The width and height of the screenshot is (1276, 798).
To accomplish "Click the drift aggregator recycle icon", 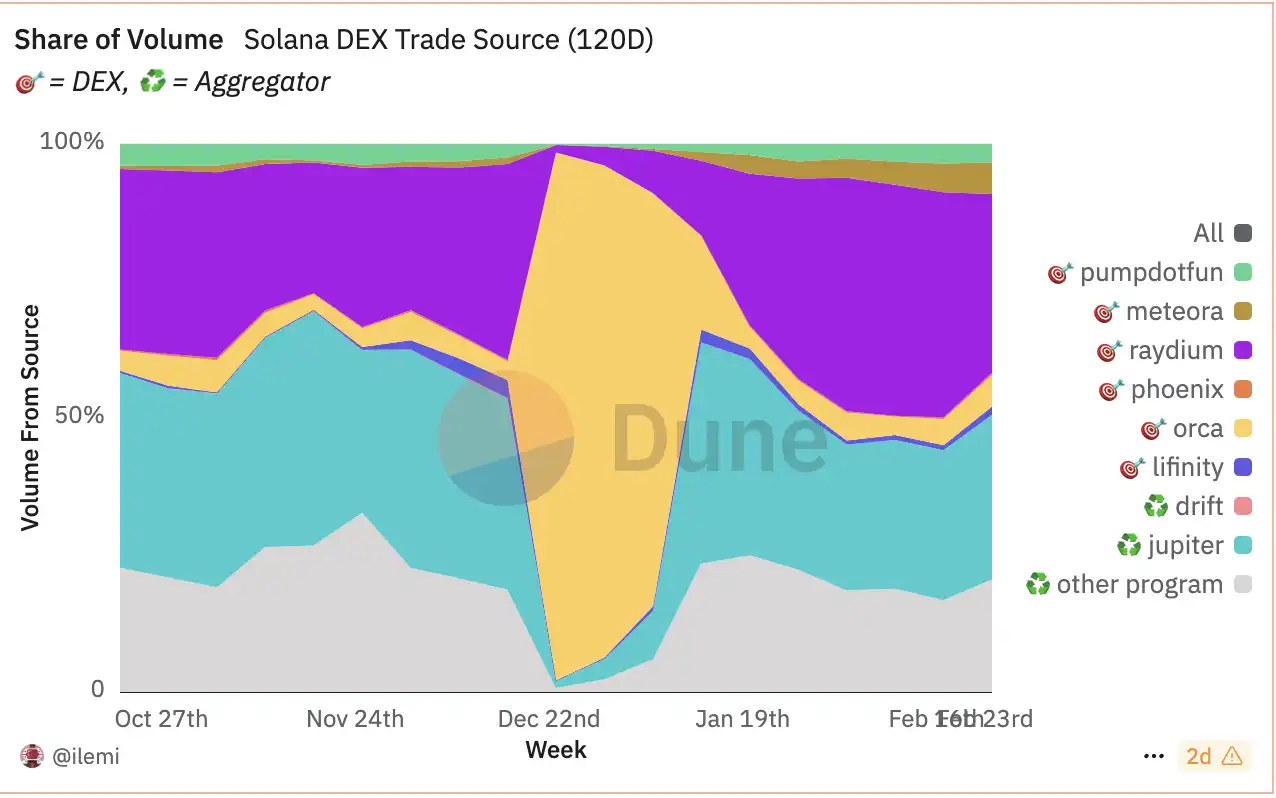I will [1156, 507].
